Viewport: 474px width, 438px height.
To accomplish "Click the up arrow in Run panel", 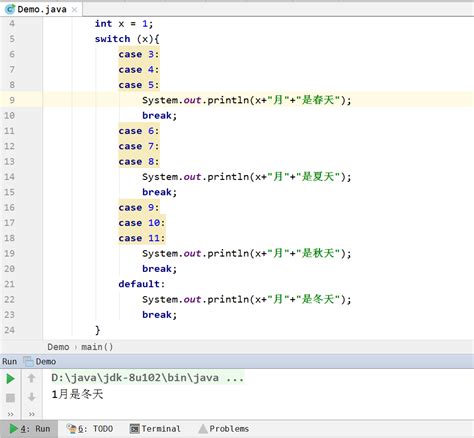I will click(x=31, y=378).
